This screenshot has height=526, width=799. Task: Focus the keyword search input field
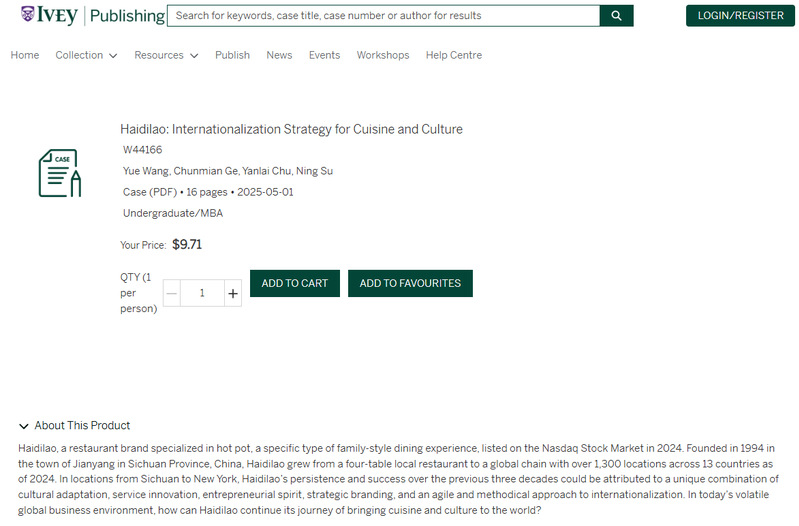pyautogui.click(x=384, y=16)
